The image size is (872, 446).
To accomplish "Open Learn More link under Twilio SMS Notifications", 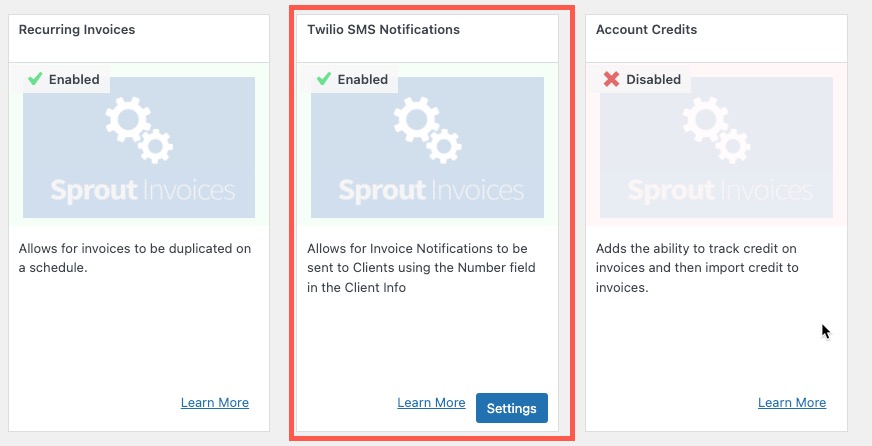I will tap(431, 403).
